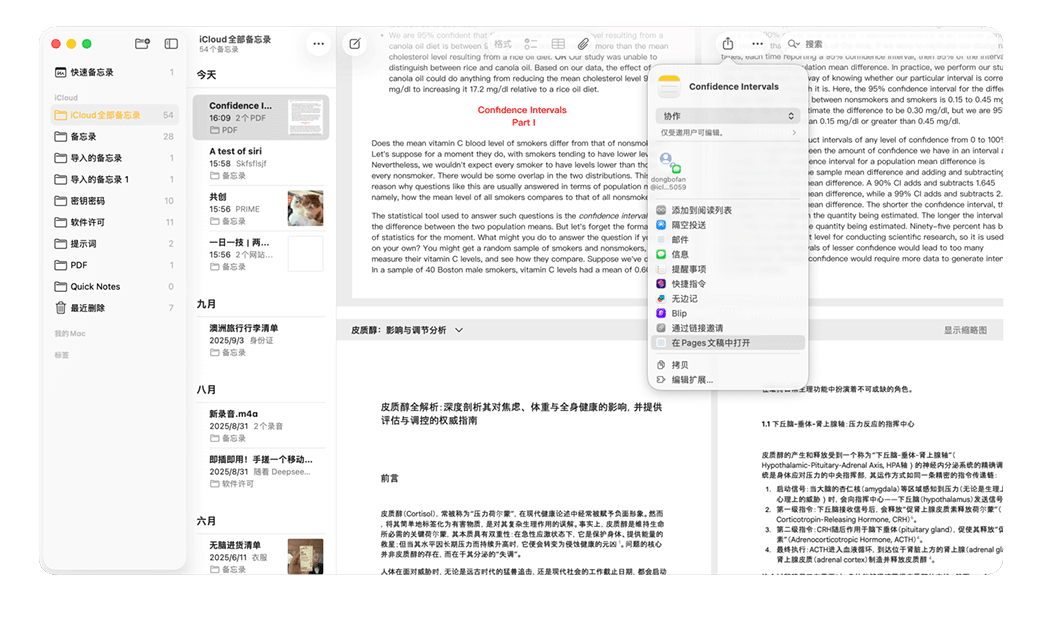Open the 最近删除 folder
Viewport: 1040px width, 624px height.
88,308
